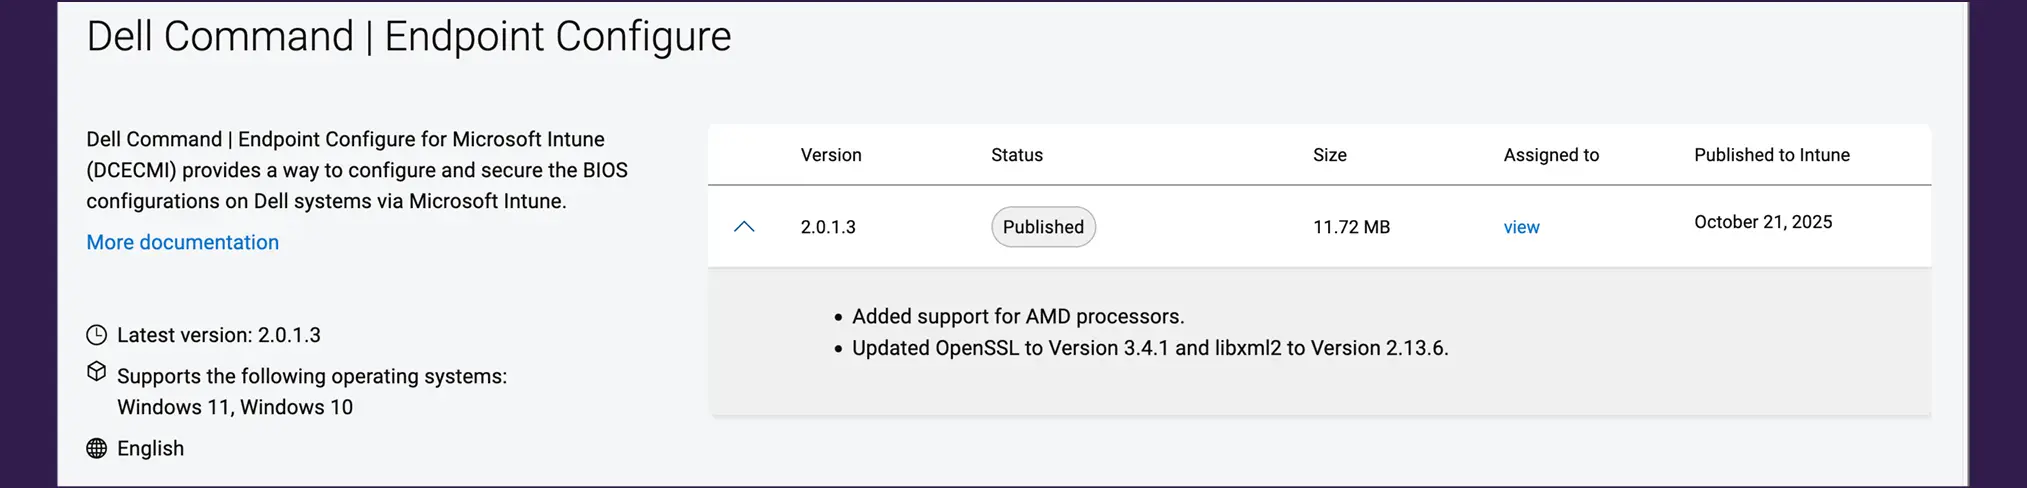Click the October 21, 2025 publish date

1762,222
